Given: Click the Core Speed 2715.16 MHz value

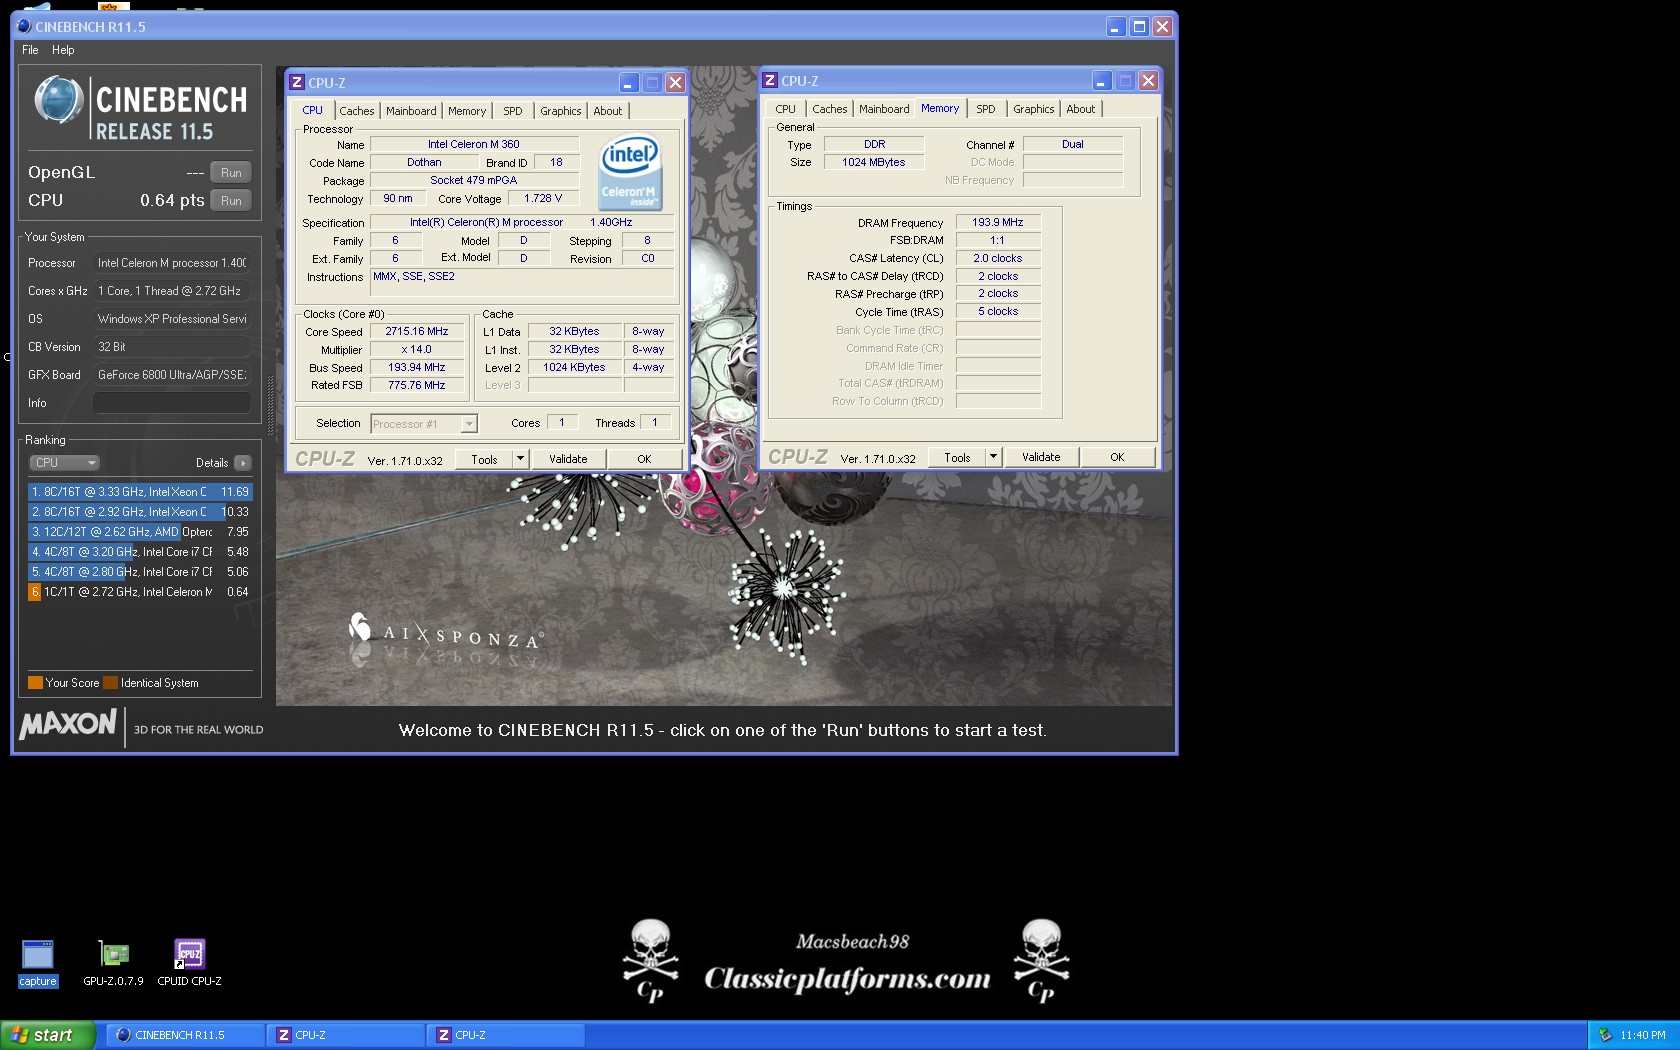Looking at the screenshot, I should pyautogui.click(x=417, y=332).
